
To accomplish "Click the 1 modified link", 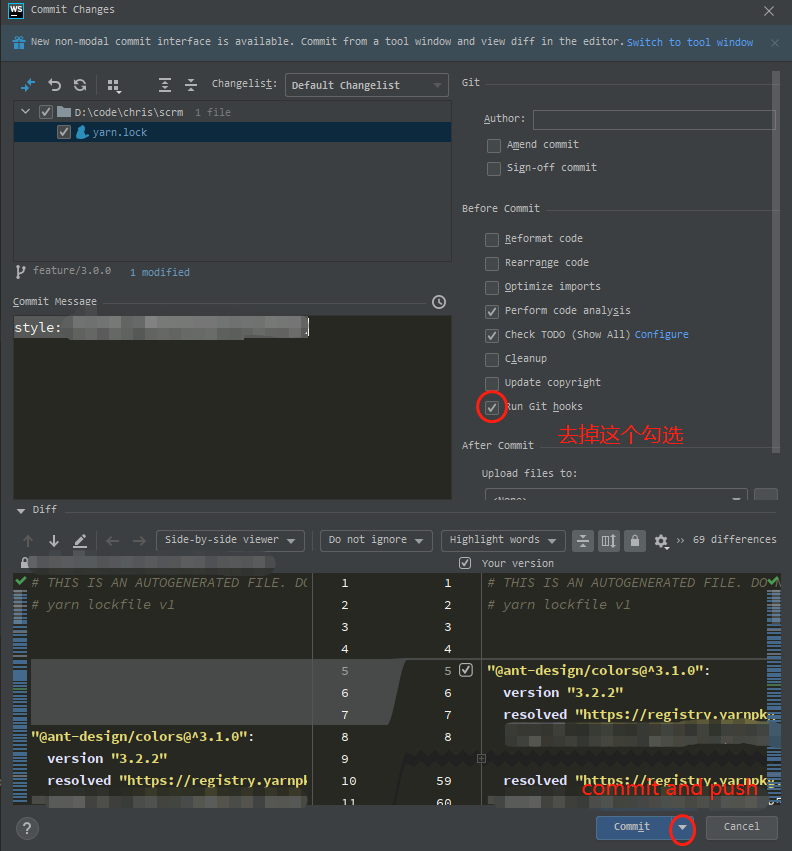I will coord(160,272).
